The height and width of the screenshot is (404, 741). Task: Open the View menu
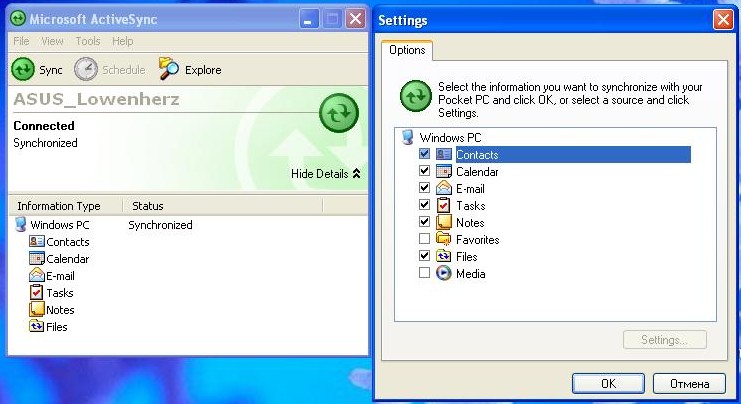[x=52, y=41]
